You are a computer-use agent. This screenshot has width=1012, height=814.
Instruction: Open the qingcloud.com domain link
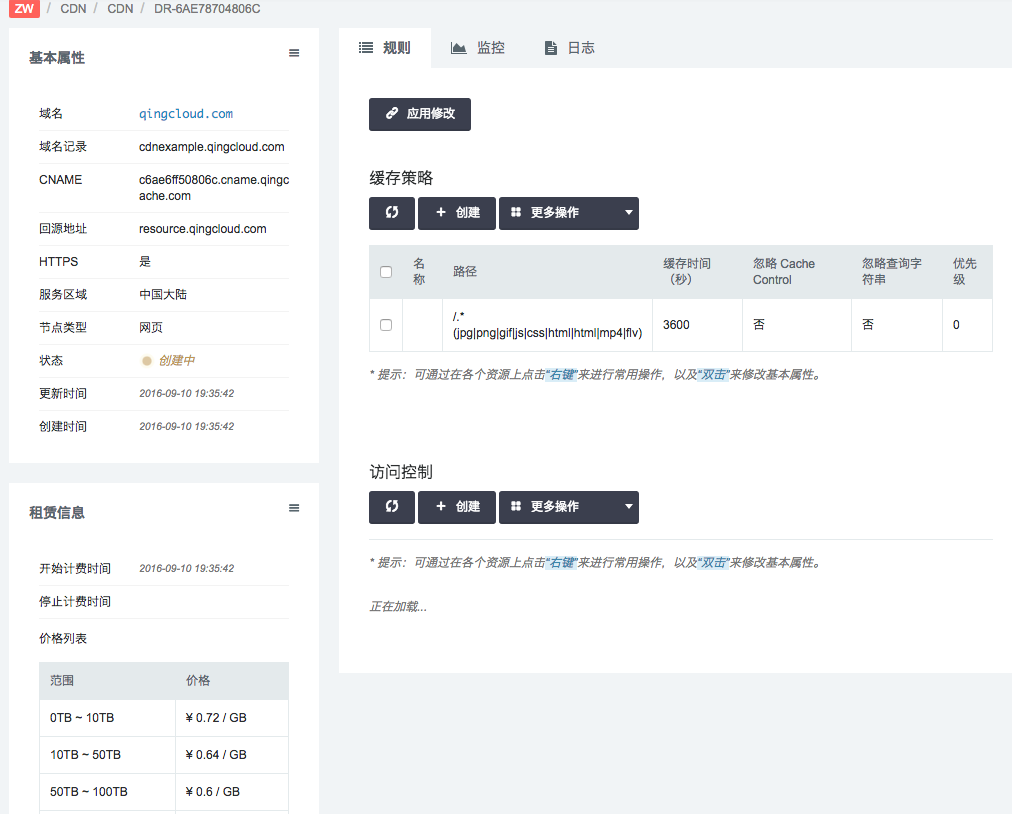coord(186,114)
